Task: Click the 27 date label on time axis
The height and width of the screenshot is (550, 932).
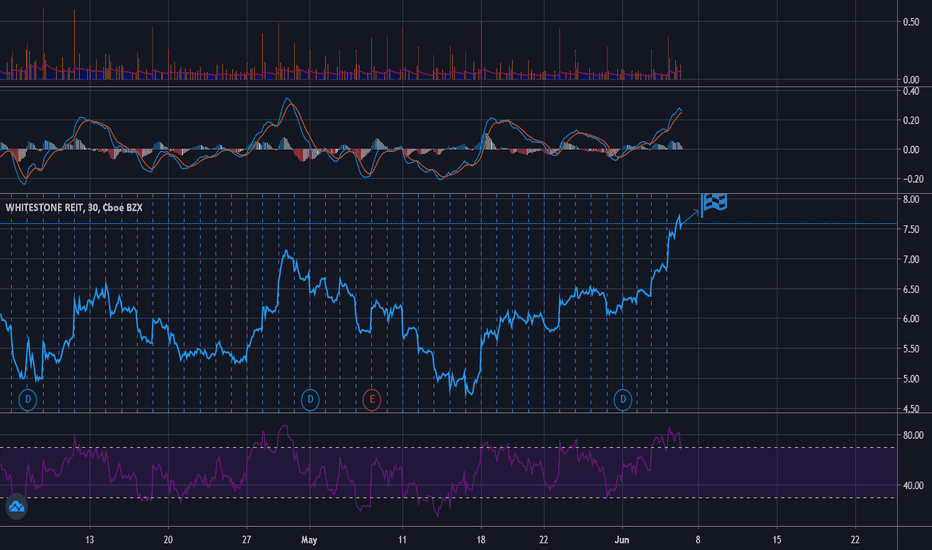Action: click(x=246, y=540)
